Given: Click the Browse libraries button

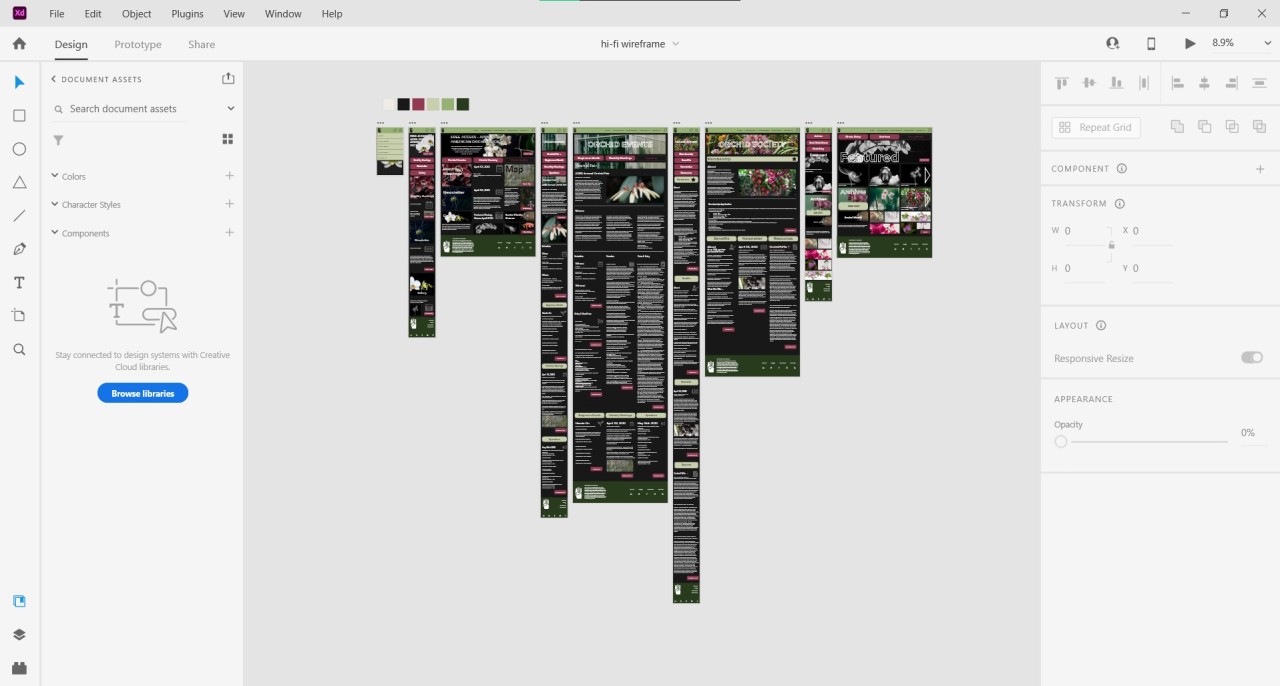Looking at the screenshot, I should 143,393.
